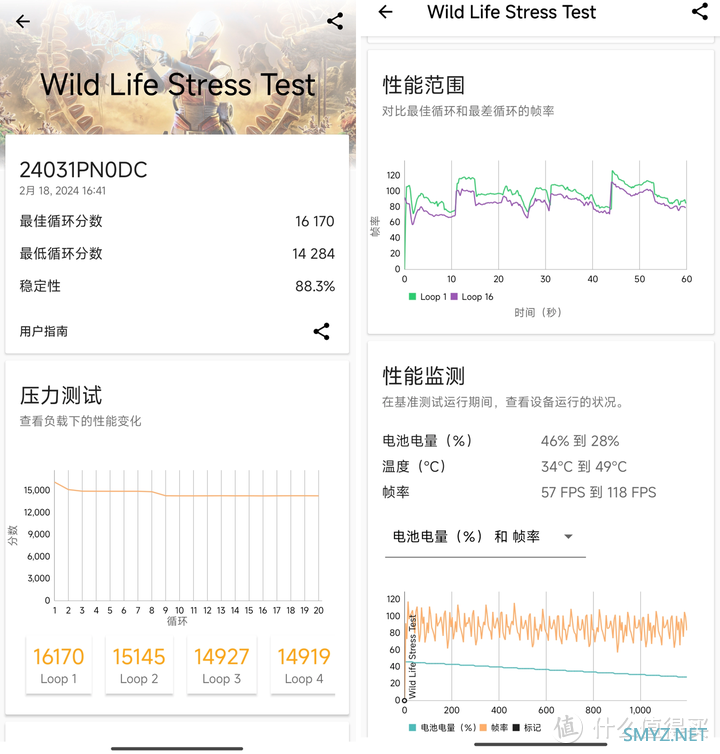This screenshot has height=754, width=720.
Task: Click the temperature value 34°C 到 49°C
Action: coord(584,466)
